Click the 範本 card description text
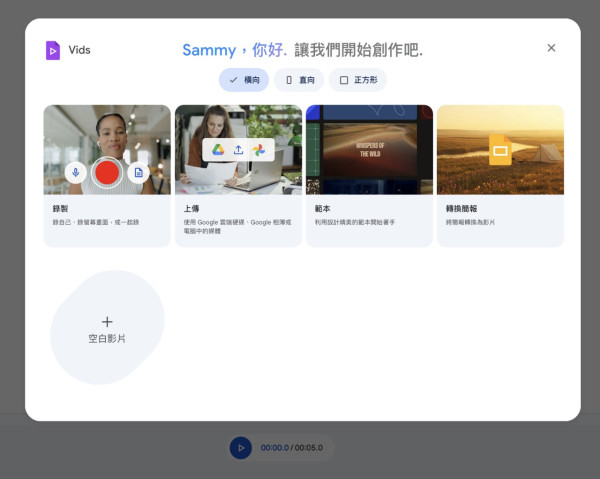Viewport: 600px width, 479px height. click(355, 222)
